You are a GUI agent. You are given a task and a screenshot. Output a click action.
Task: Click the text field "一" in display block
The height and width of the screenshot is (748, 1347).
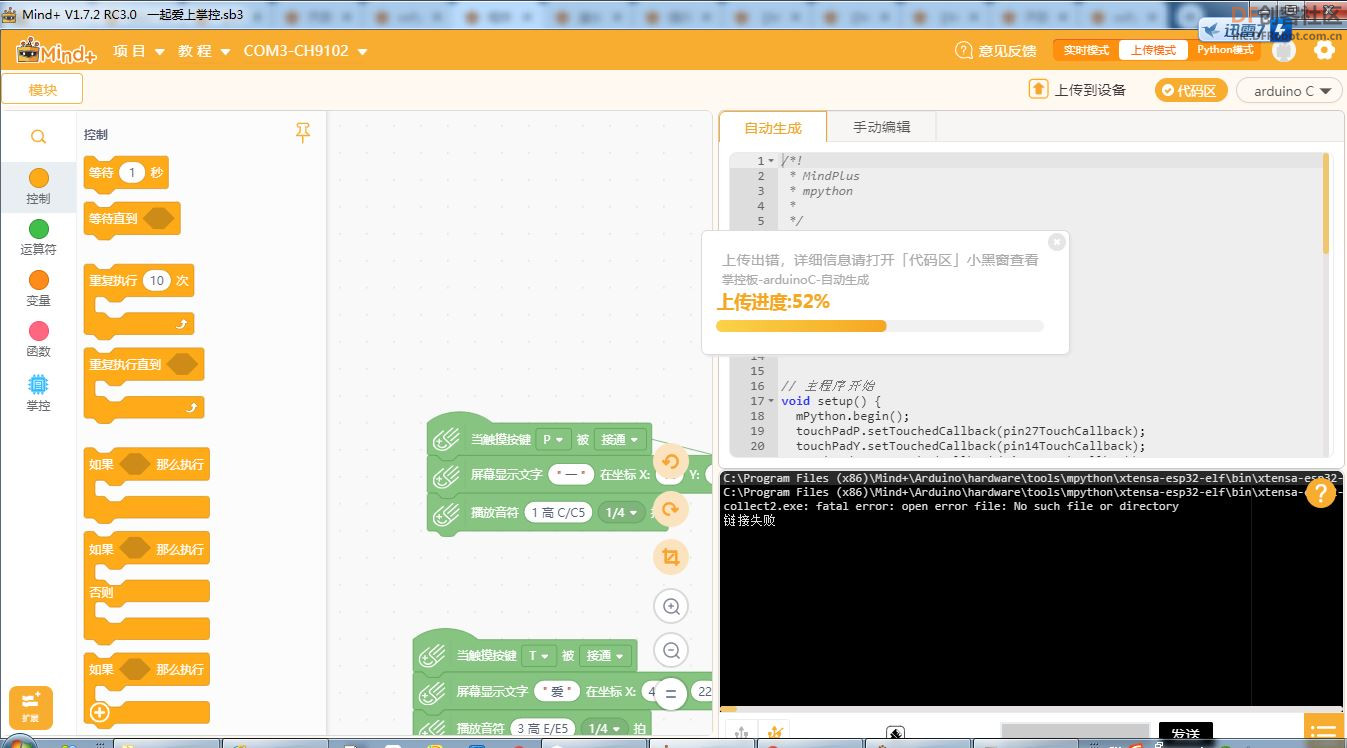tap(572, 475)
